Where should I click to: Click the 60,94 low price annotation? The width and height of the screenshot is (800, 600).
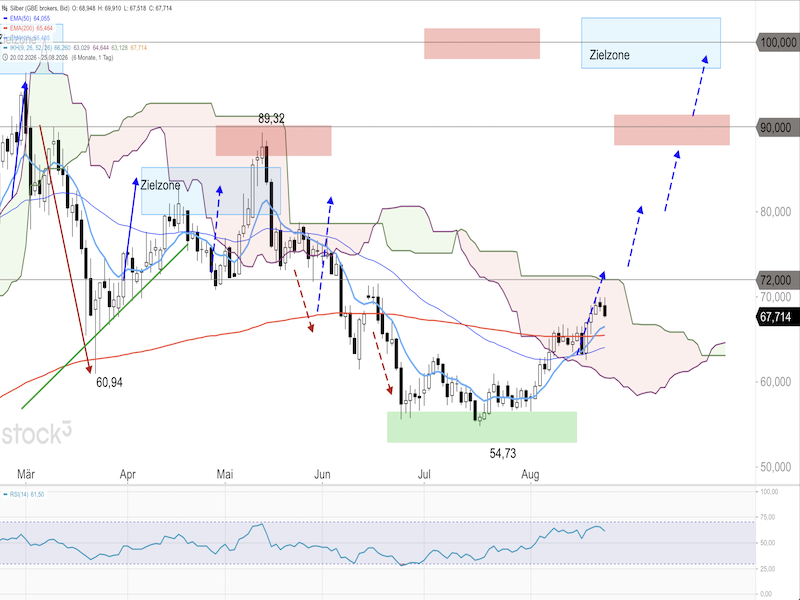click(109, 382)
